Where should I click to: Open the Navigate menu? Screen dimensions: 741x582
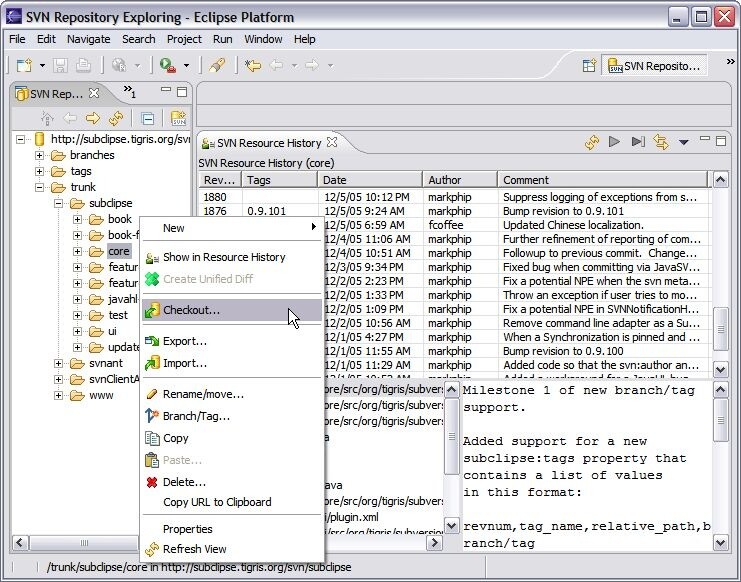point(88,39)
